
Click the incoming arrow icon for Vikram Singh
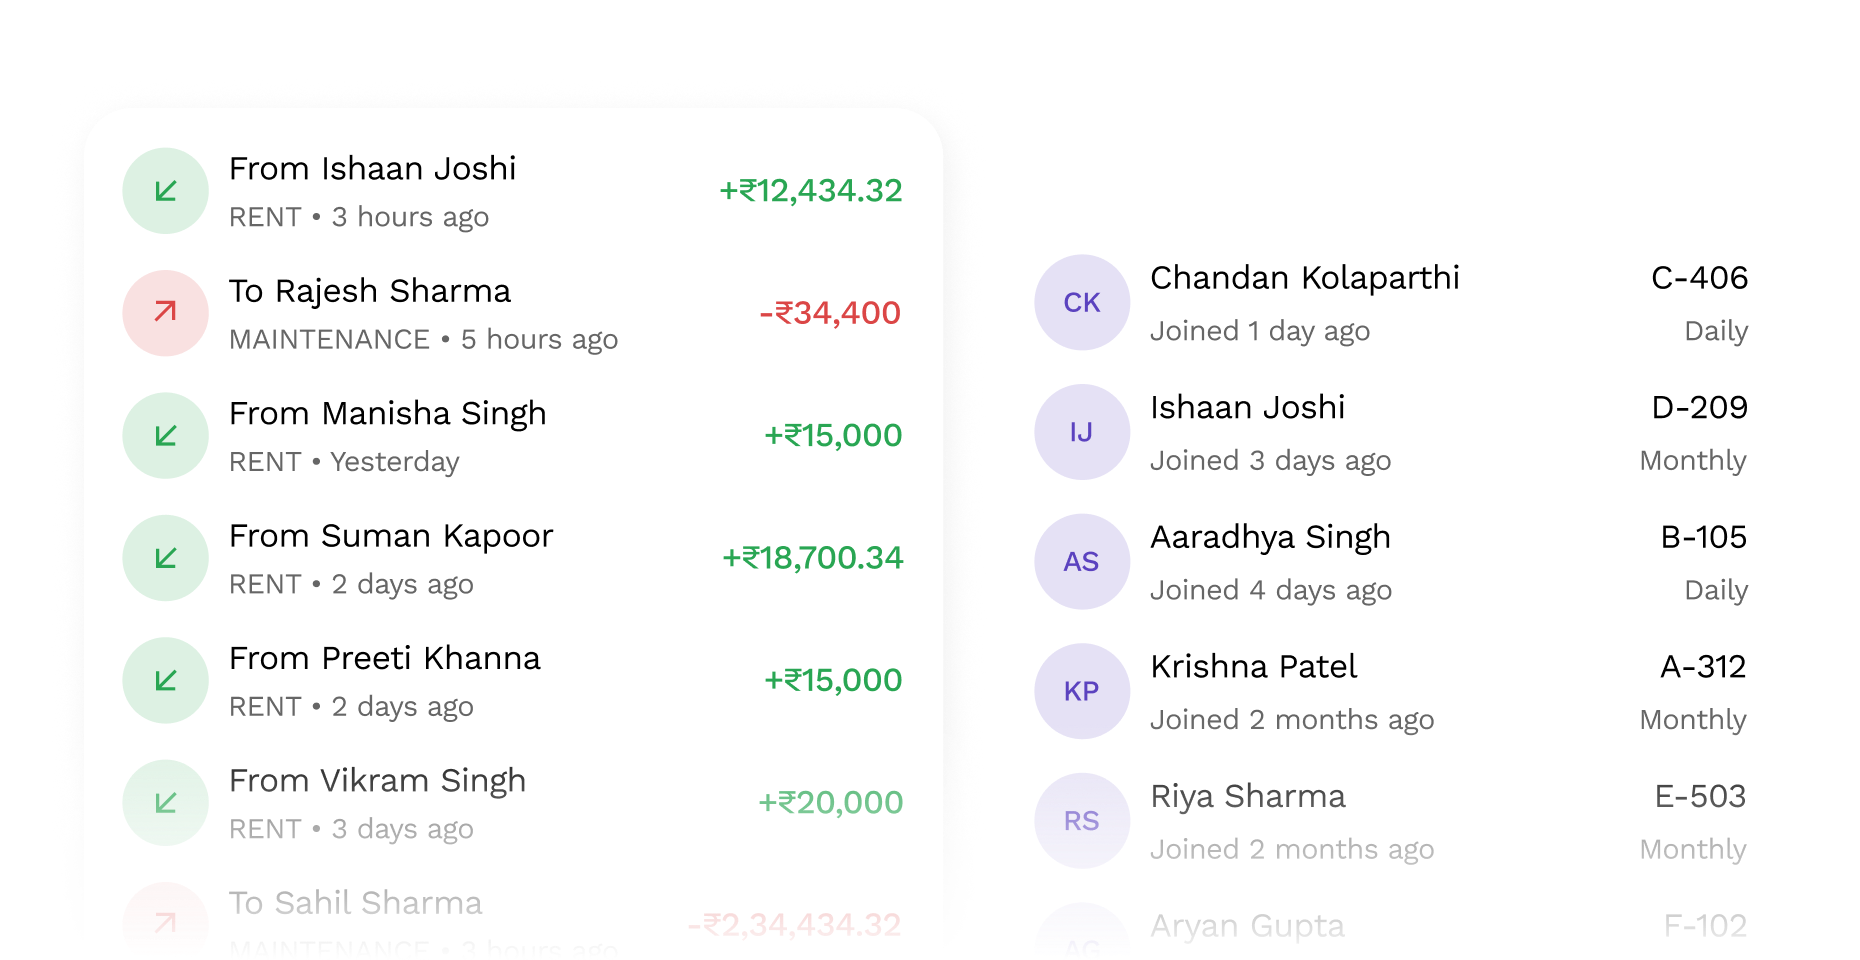pyautogui.click(x=166, y=803)
